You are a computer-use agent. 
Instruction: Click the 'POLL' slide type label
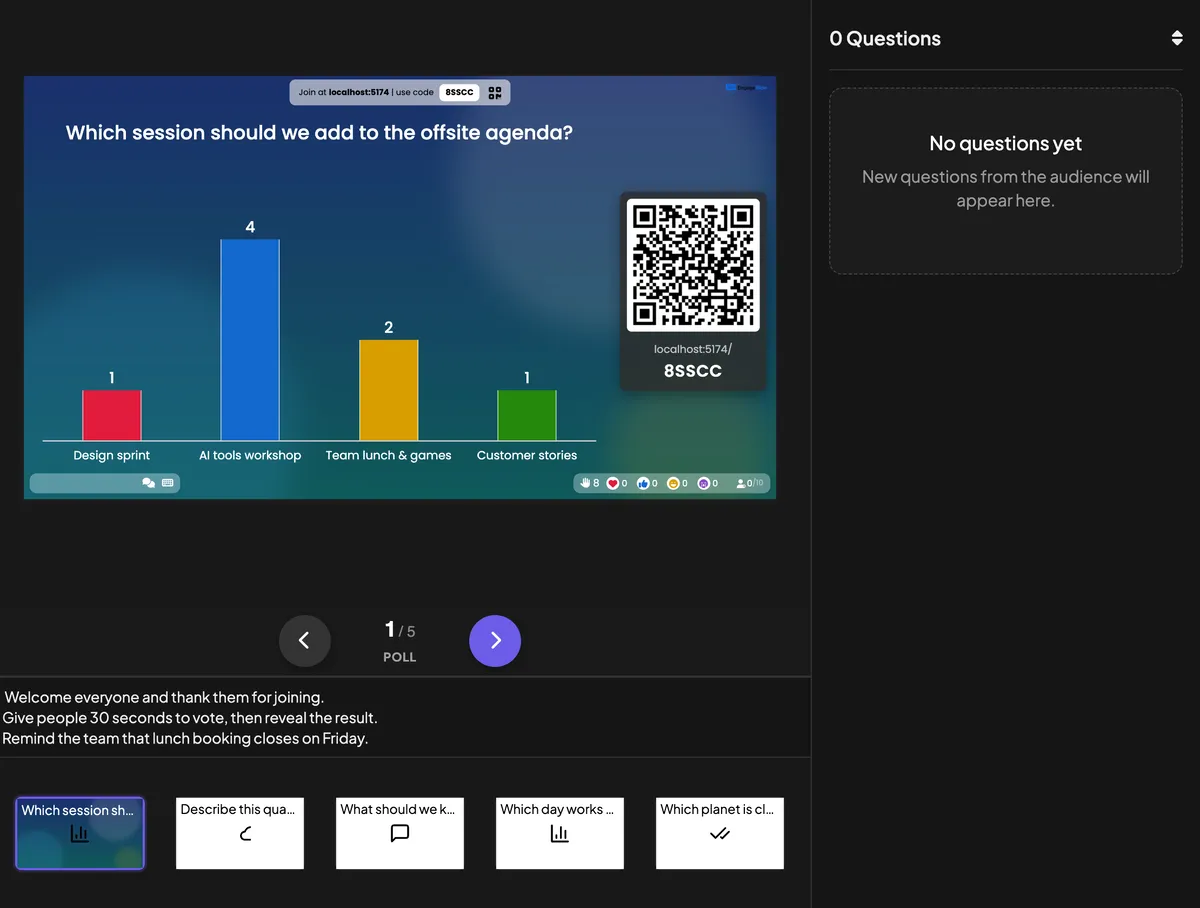pos(400,657)
